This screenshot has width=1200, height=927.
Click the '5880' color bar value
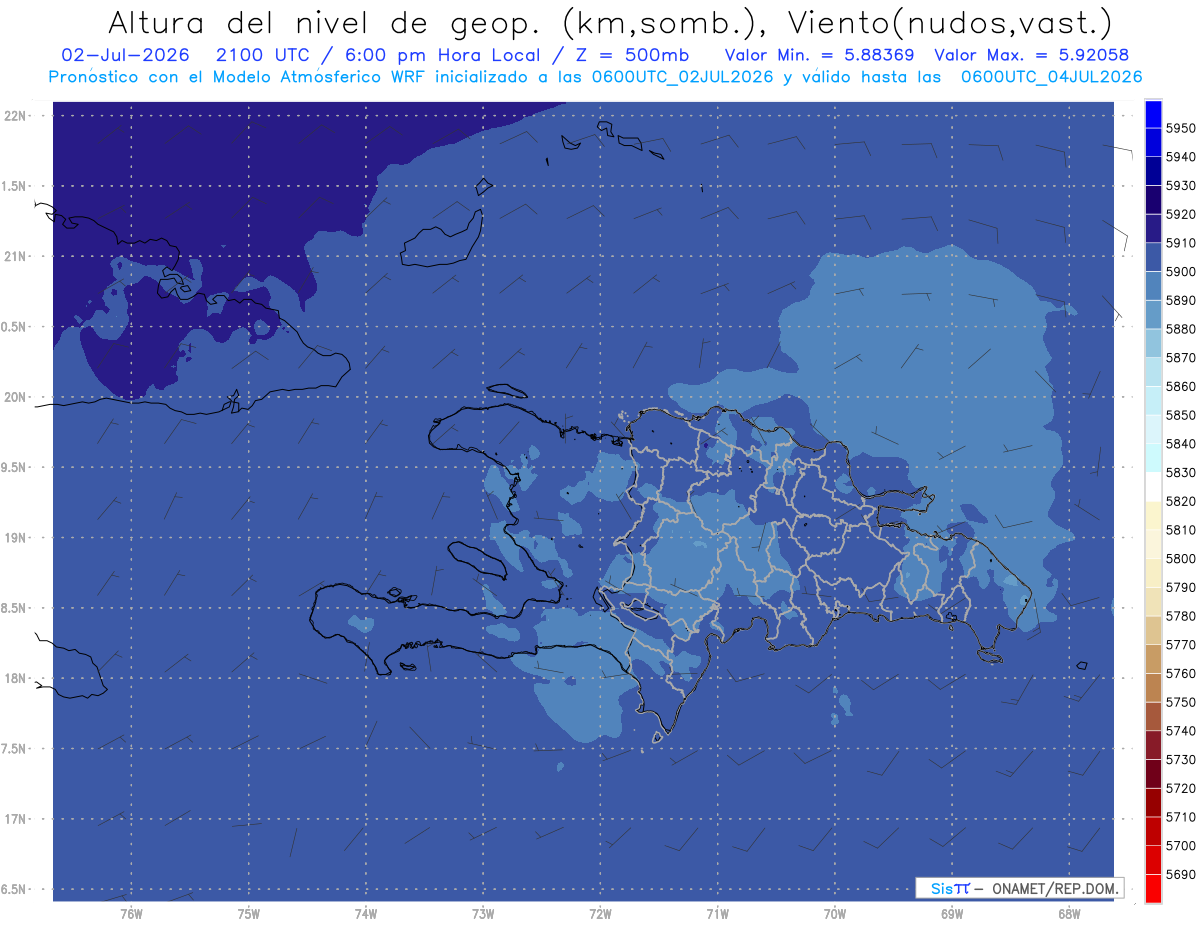1180,329
